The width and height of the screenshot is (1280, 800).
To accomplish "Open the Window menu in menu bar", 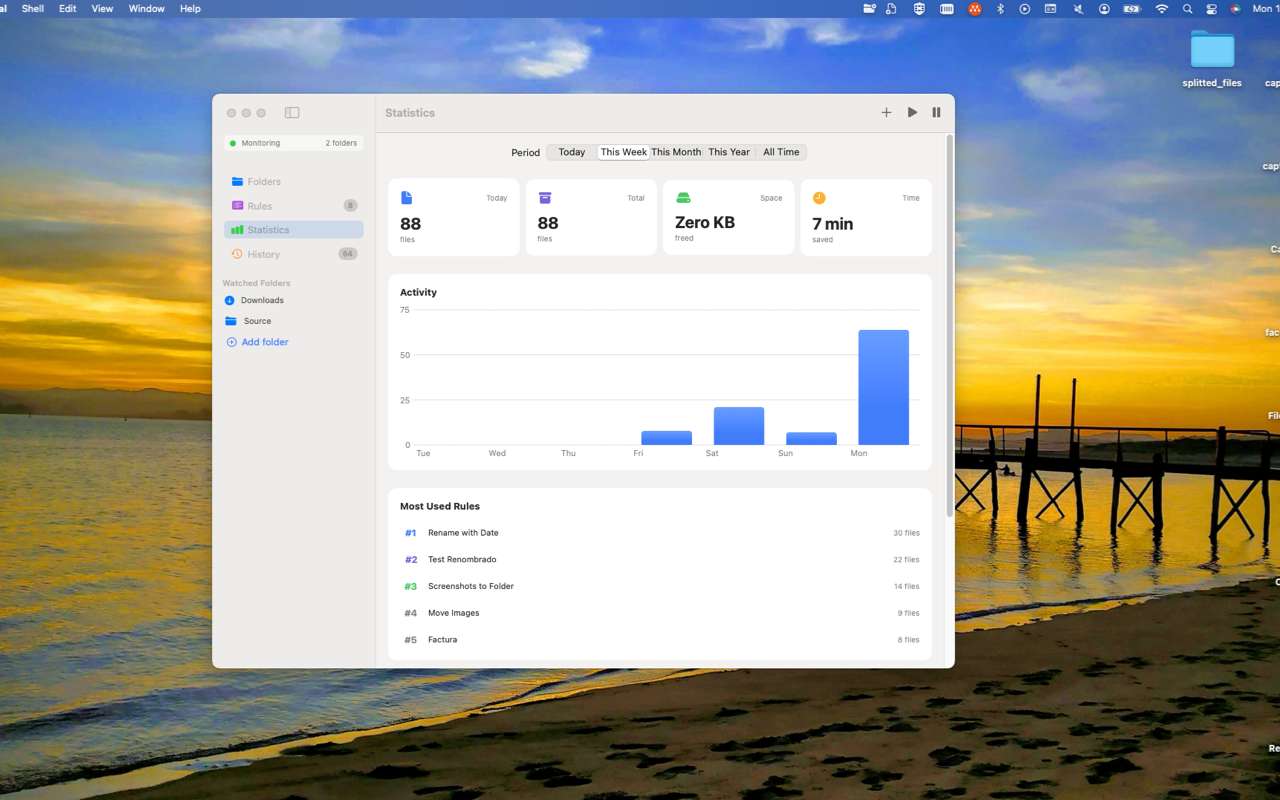I will pyautogui.click(x=146, y=8).
